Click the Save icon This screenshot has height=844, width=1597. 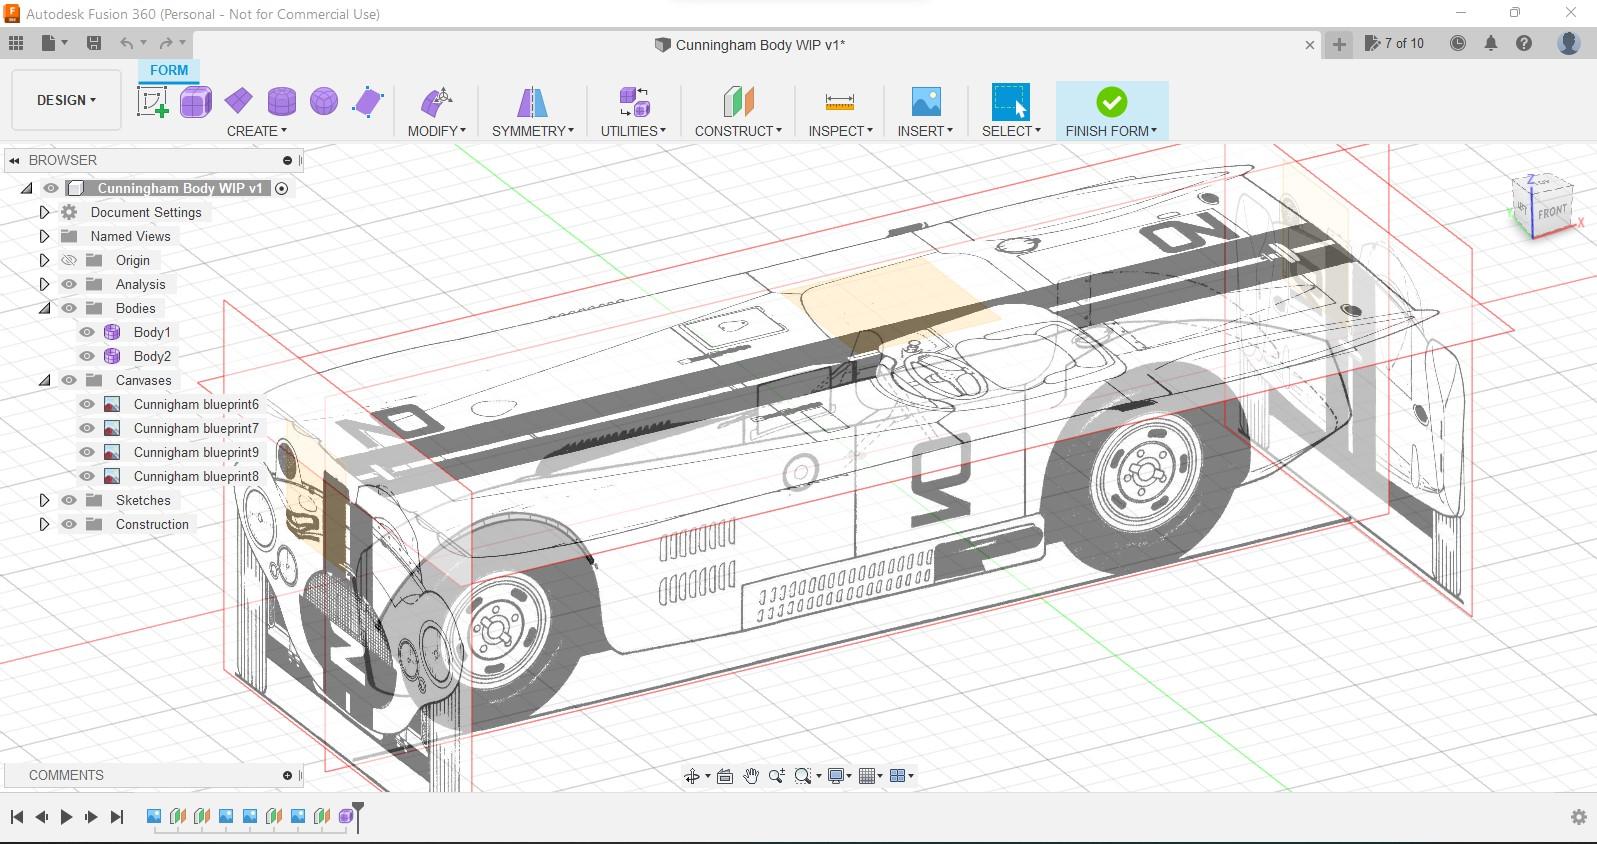(94, 43)
